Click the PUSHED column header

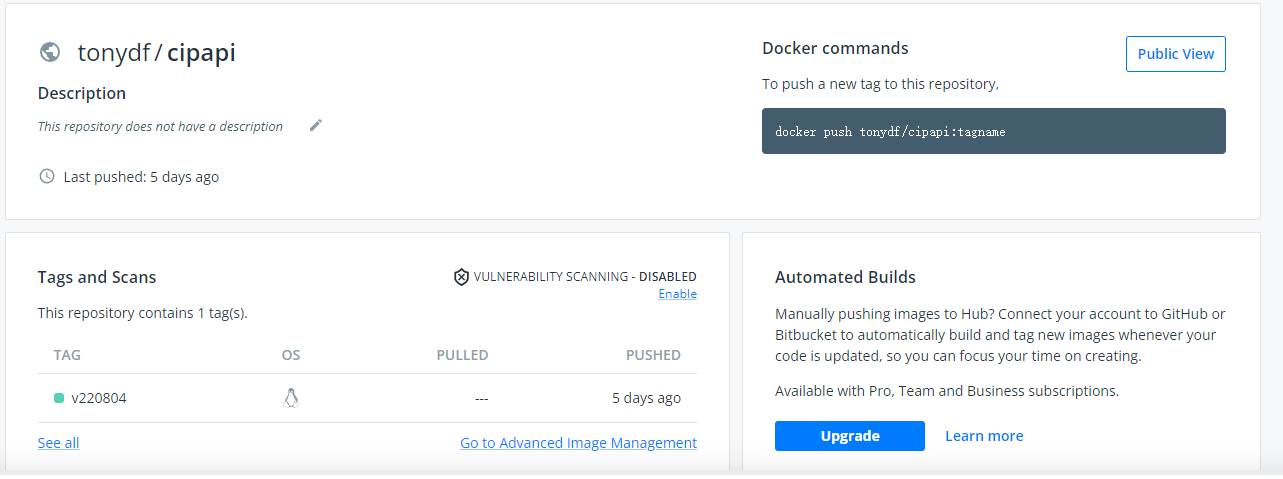pos(653,355)
